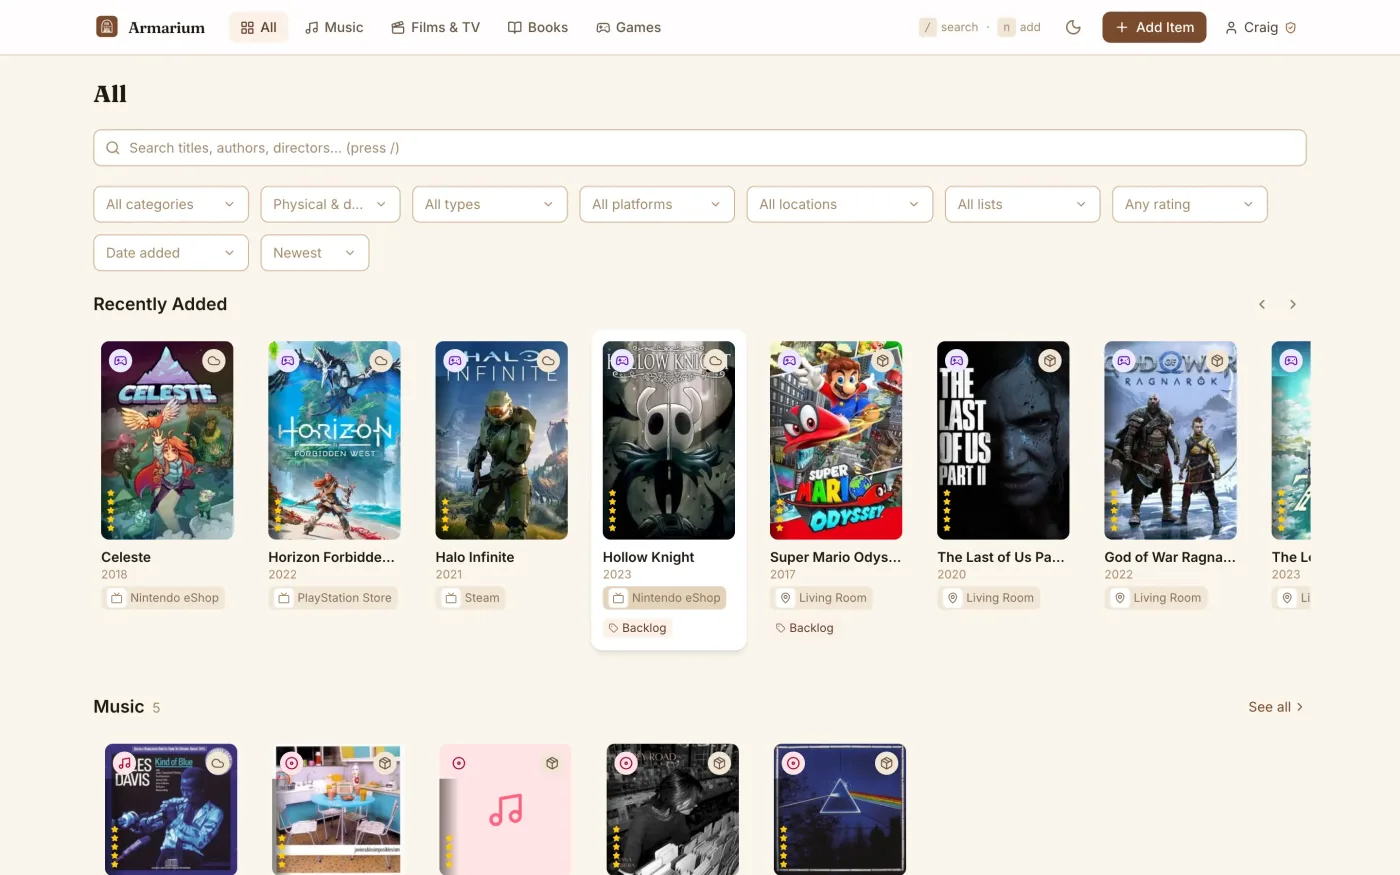The image size is (1400, 875).
Task: Click the Add Item button
Action: [x=1154, y=27]
